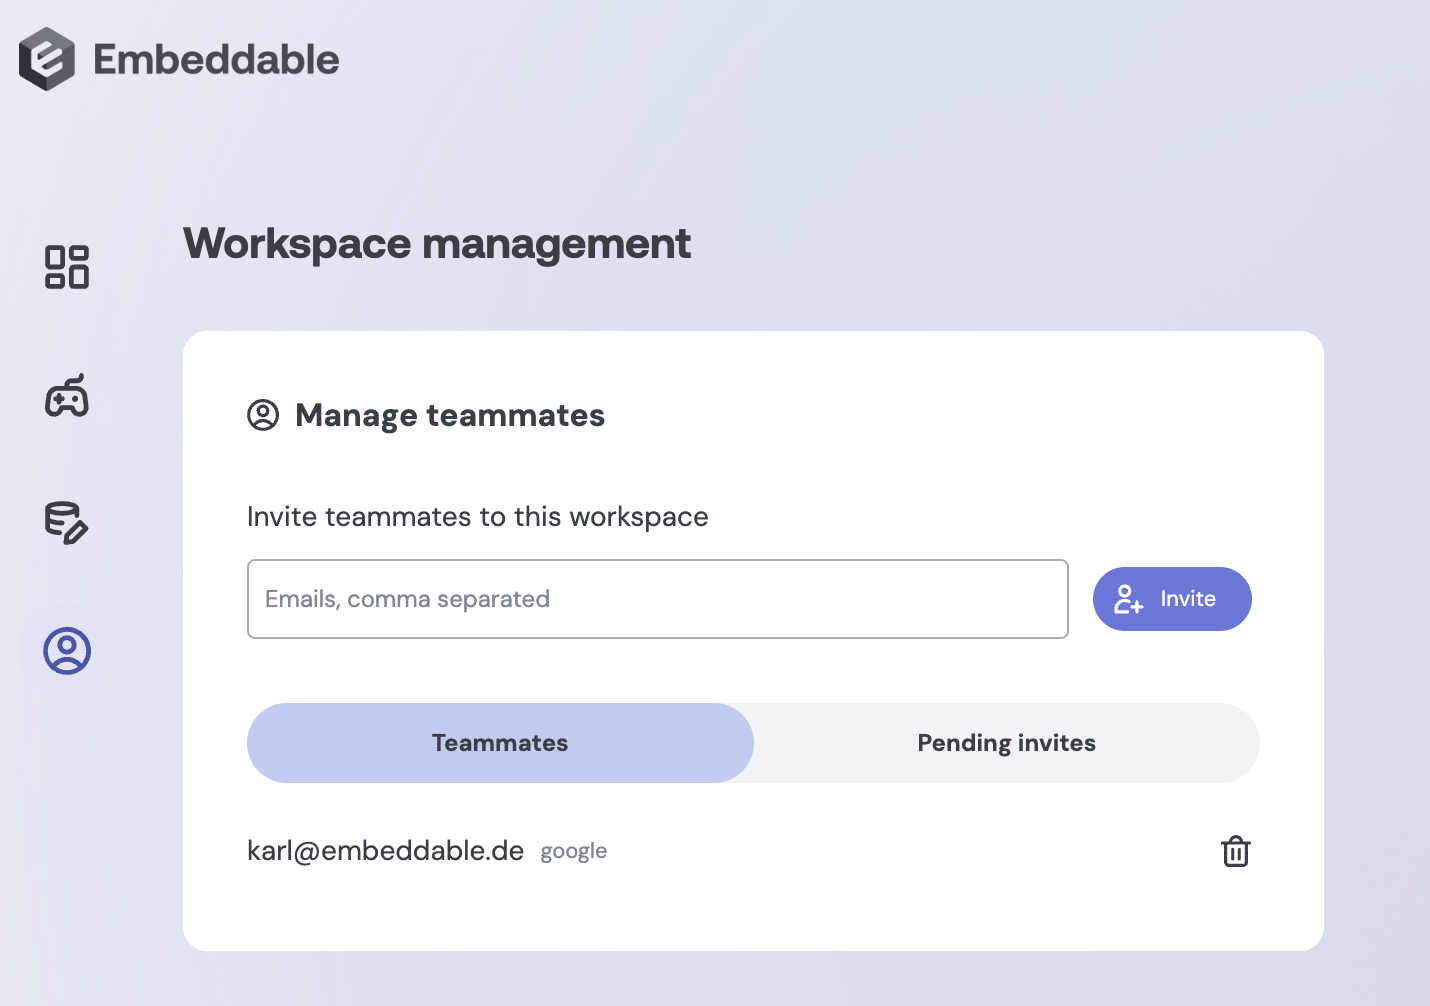Select the karl@embeddable.de teammate email
Viewport: 1430px width, 1006px height.
click(385, 851)
